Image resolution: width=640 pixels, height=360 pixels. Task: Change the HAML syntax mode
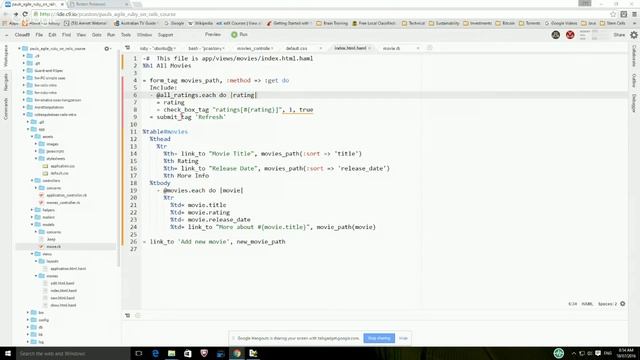[x=587, y=304]
